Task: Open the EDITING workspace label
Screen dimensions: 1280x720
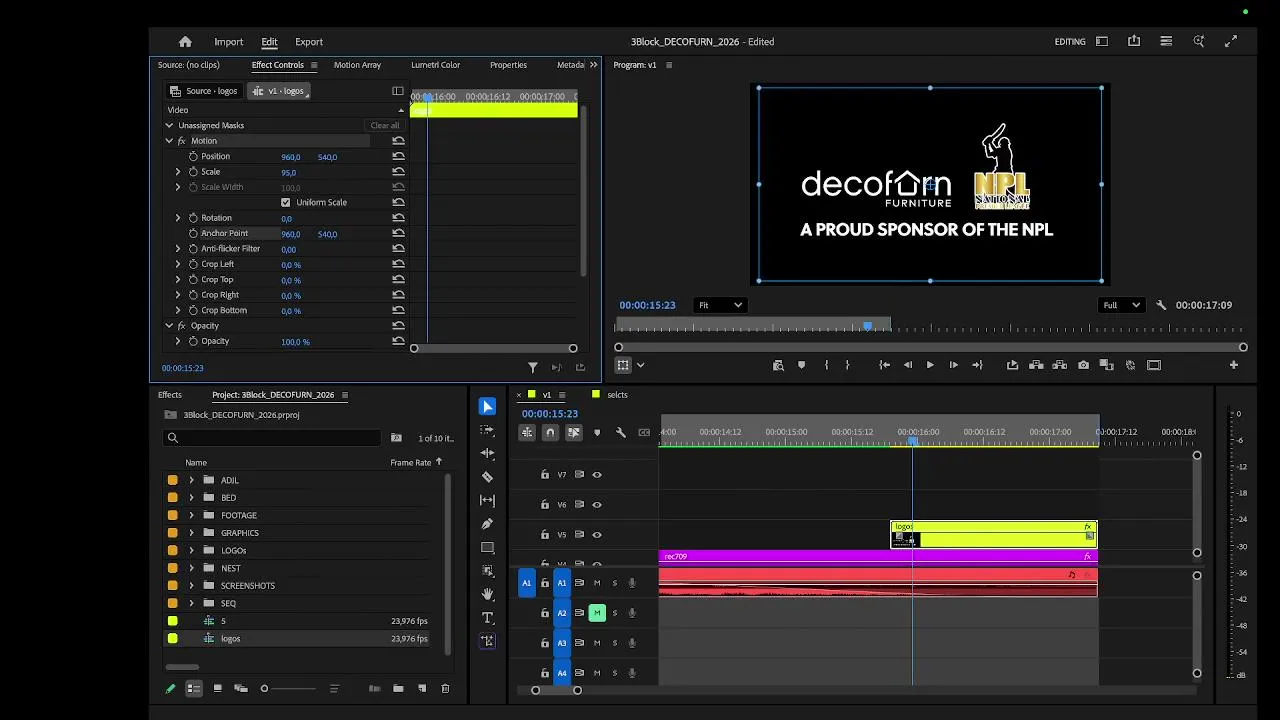Action: point(1070,42)
